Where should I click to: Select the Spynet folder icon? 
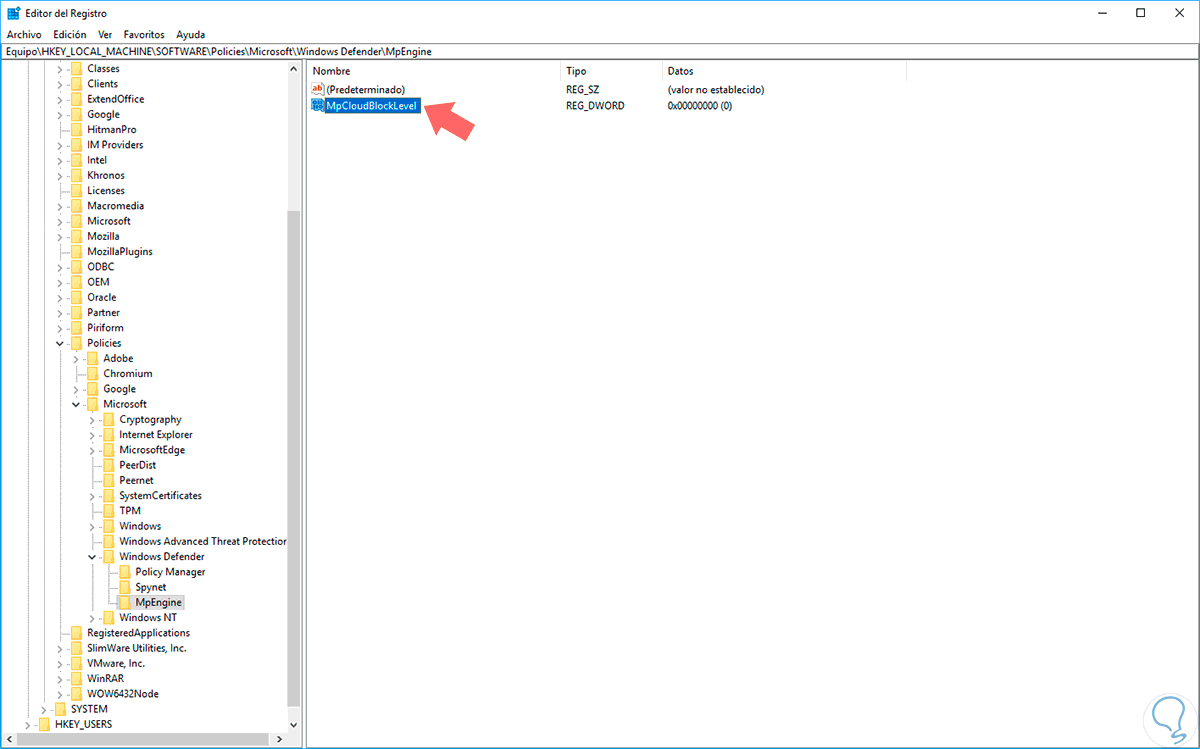pos(125,587)
